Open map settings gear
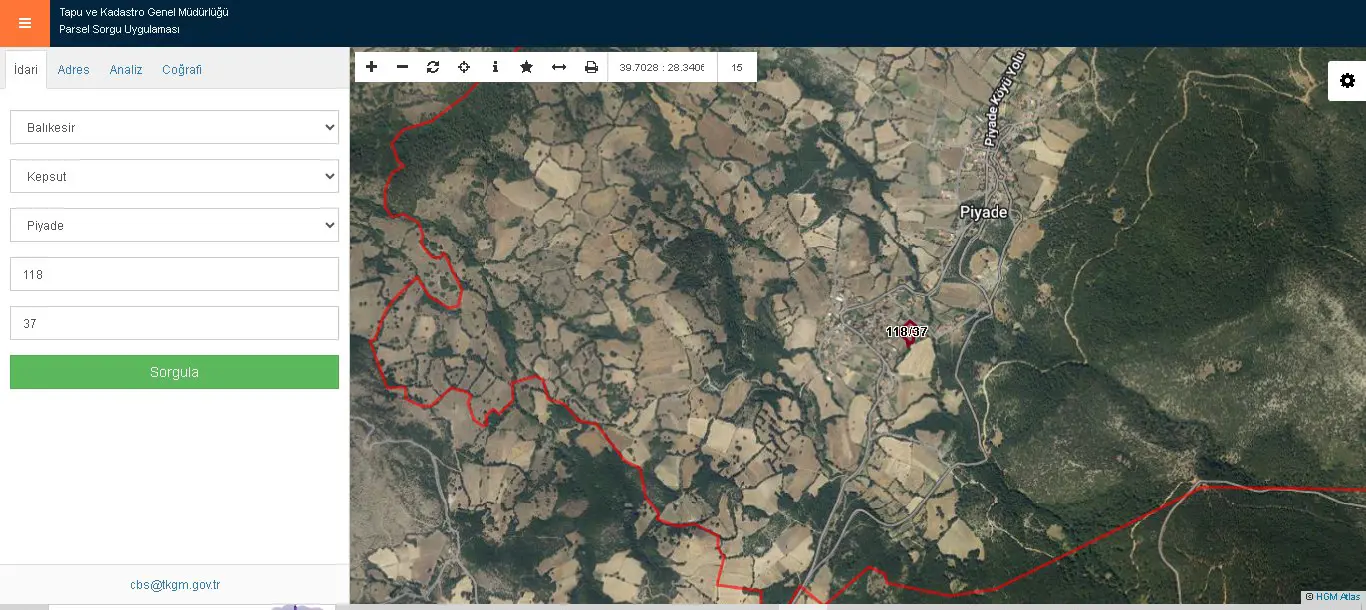The image size is (1366, 610). tap(1347, 81)
